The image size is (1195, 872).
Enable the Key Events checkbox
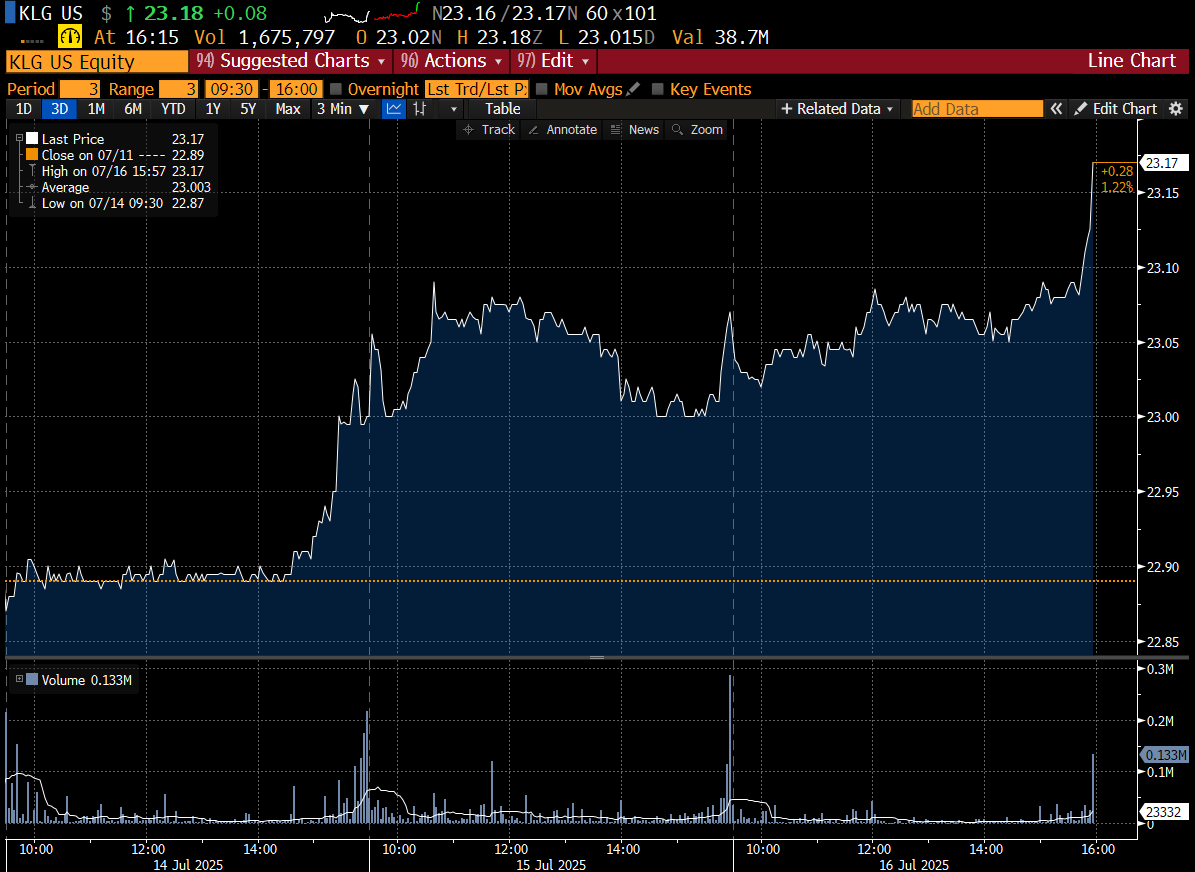tap(658, 89)
